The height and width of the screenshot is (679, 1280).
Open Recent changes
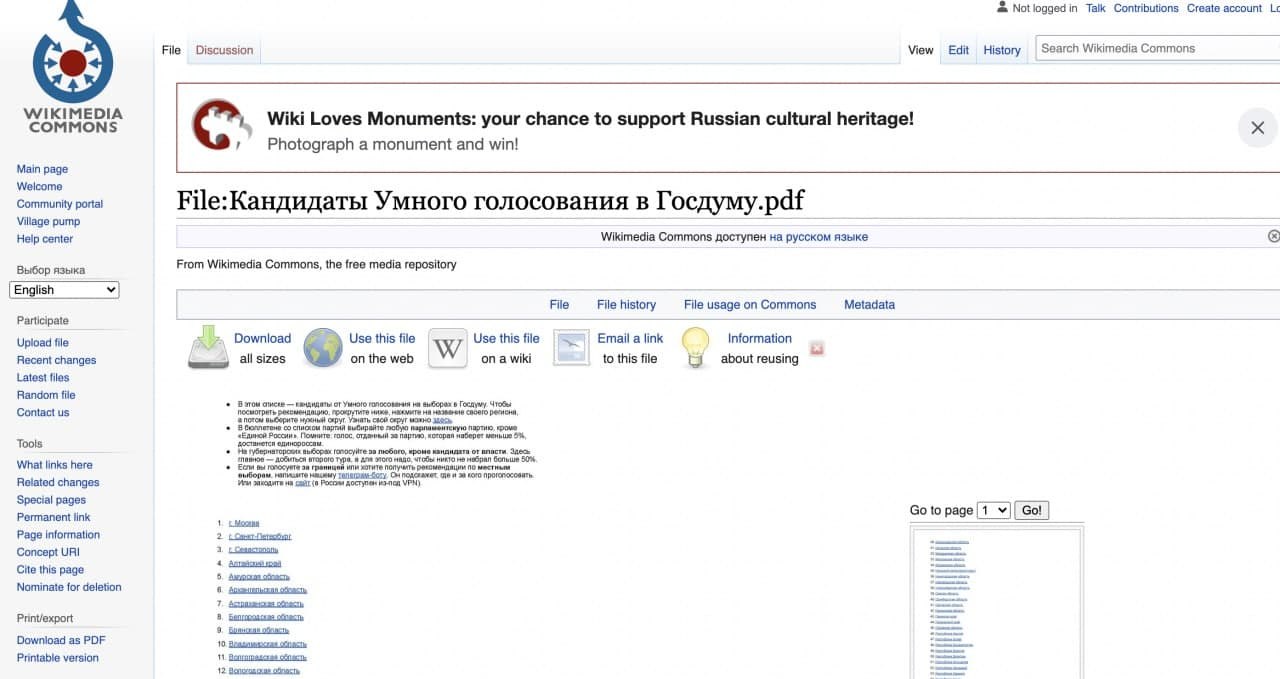click(56, 360)
